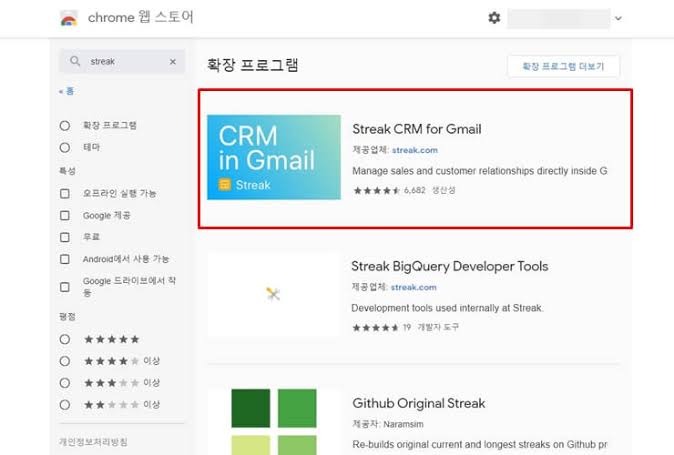674x455 pixels.
Task: Click the BigQuery Developer Tools star rating
Action: point(376,328)
